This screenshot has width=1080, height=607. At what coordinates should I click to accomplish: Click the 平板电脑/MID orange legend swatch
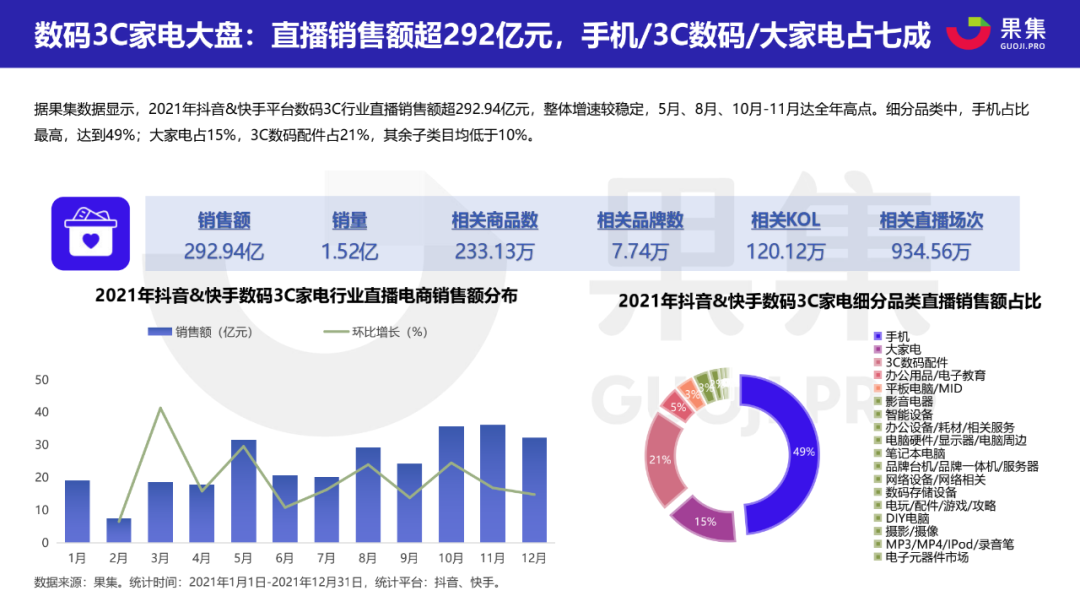click(x=878, y=389)
